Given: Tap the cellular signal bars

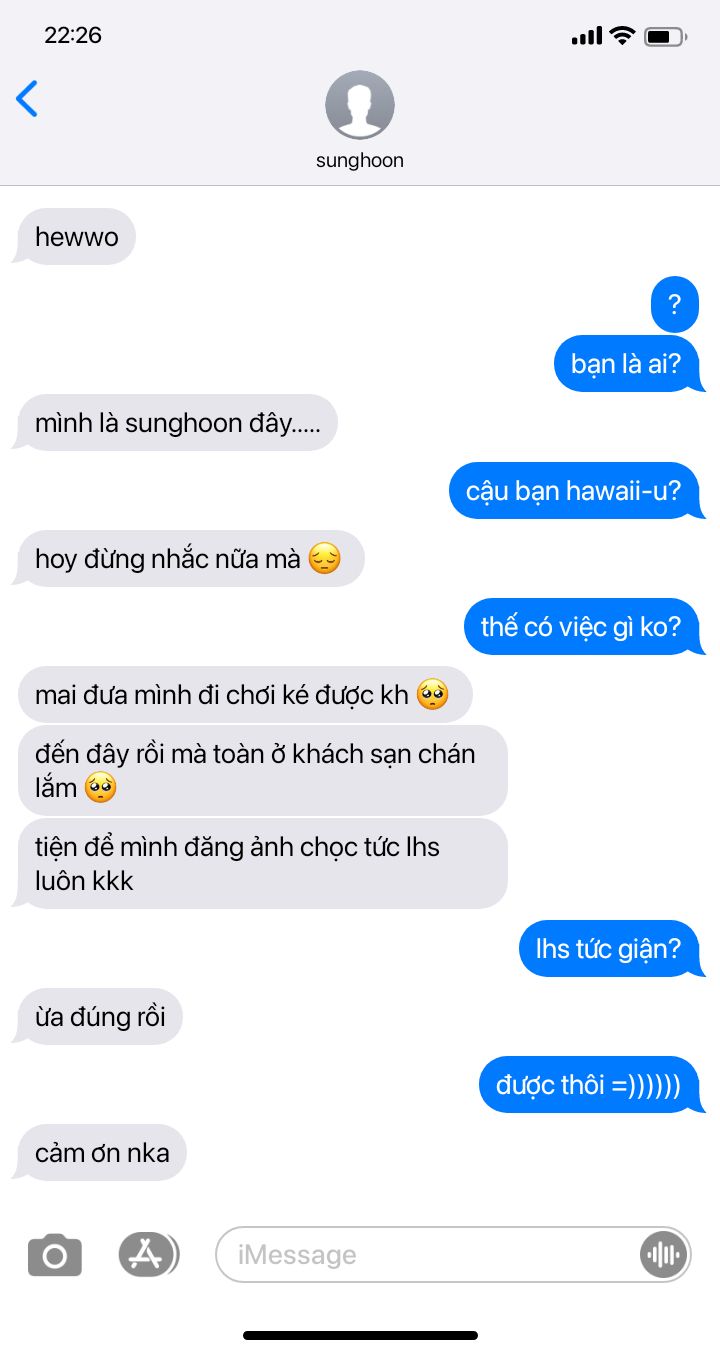Looking at the screenshot, I should click(x=586, y=37).
